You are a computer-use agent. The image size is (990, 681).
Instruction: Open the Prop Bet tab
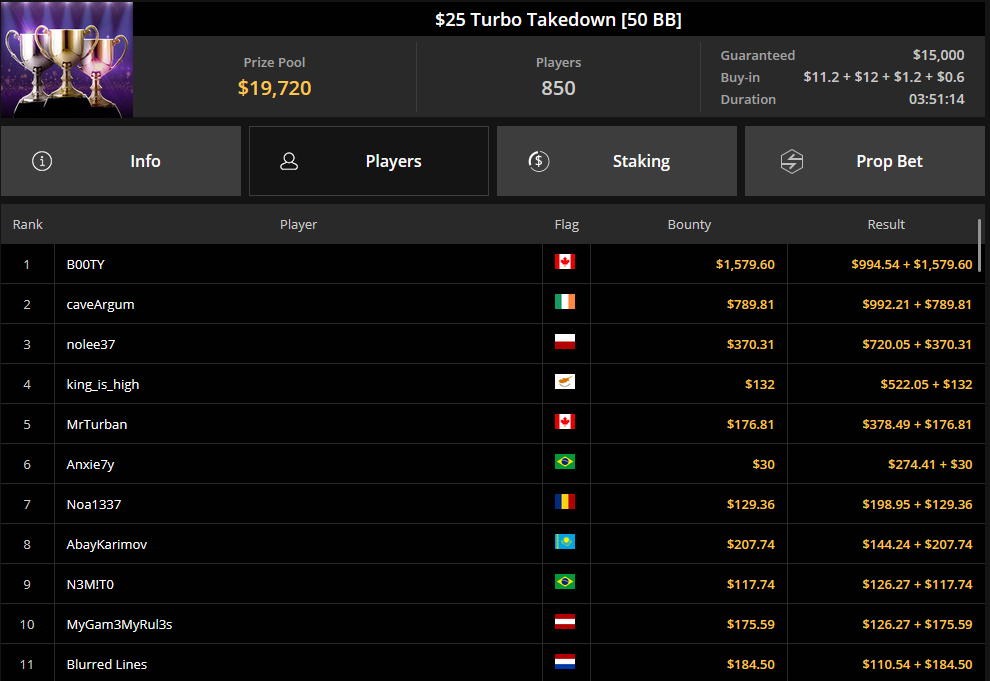[865, 161]
